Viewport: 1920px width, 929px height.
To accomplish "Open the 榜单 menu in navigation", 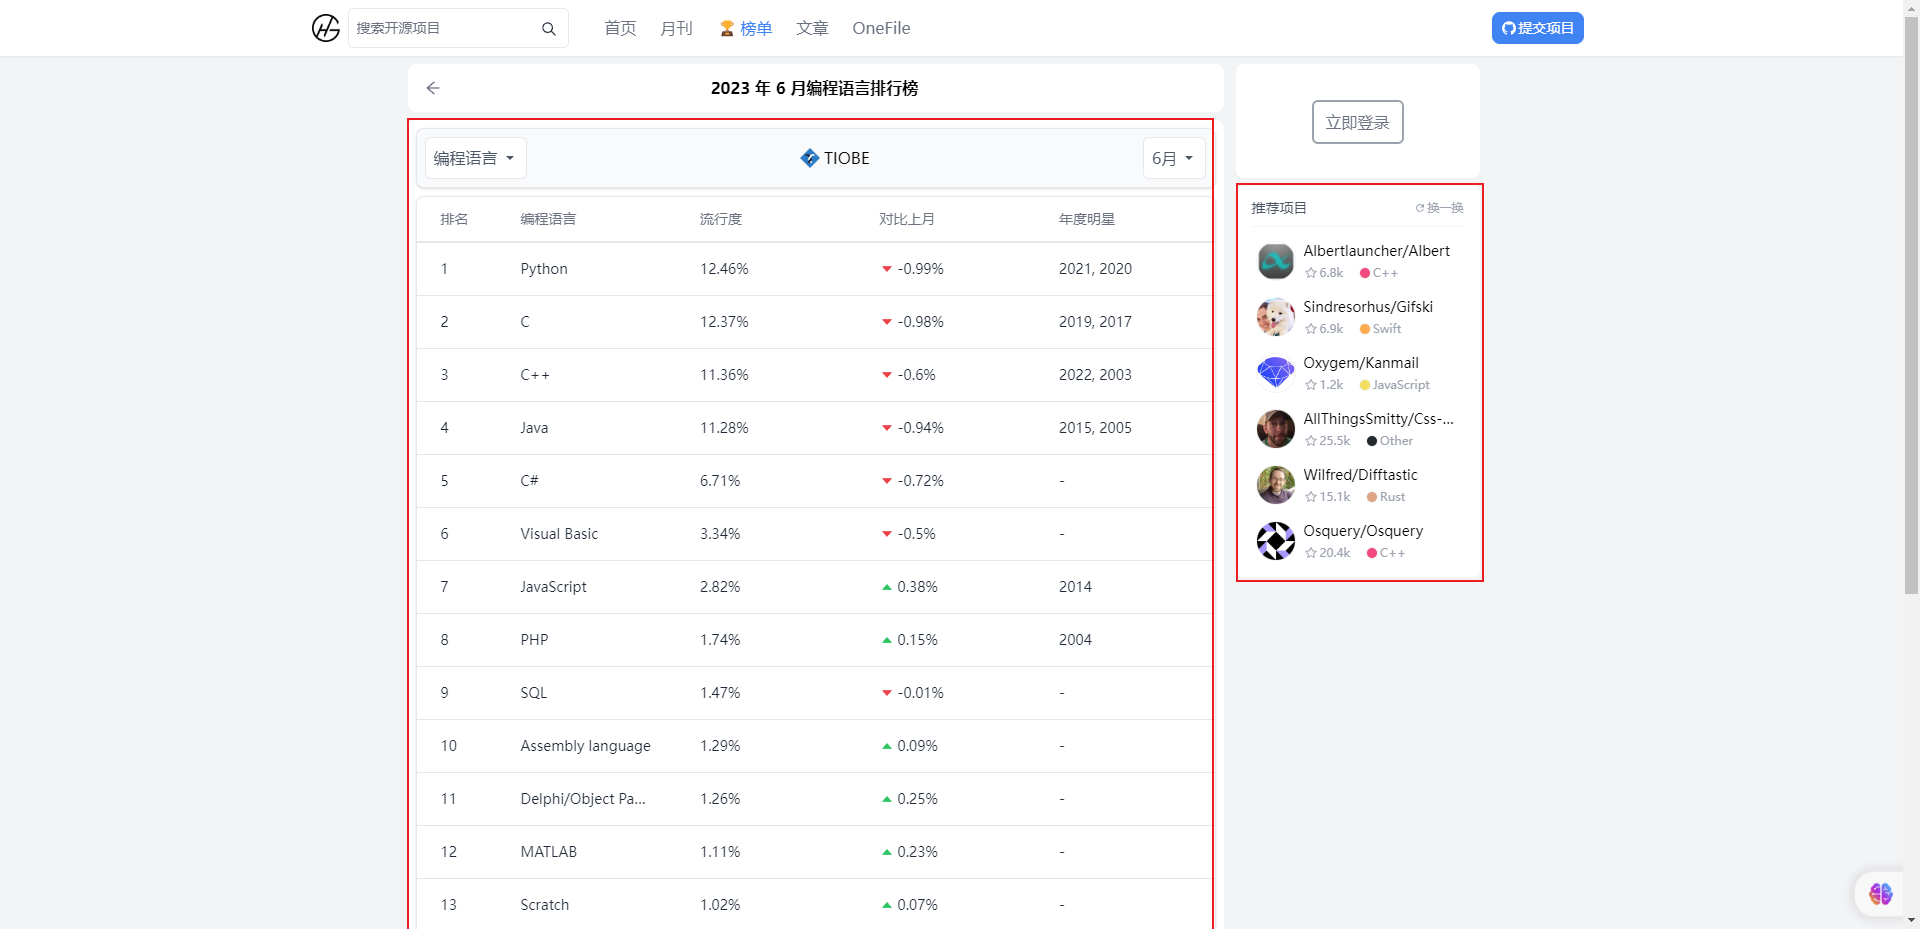I will click(x=746, y=28).
